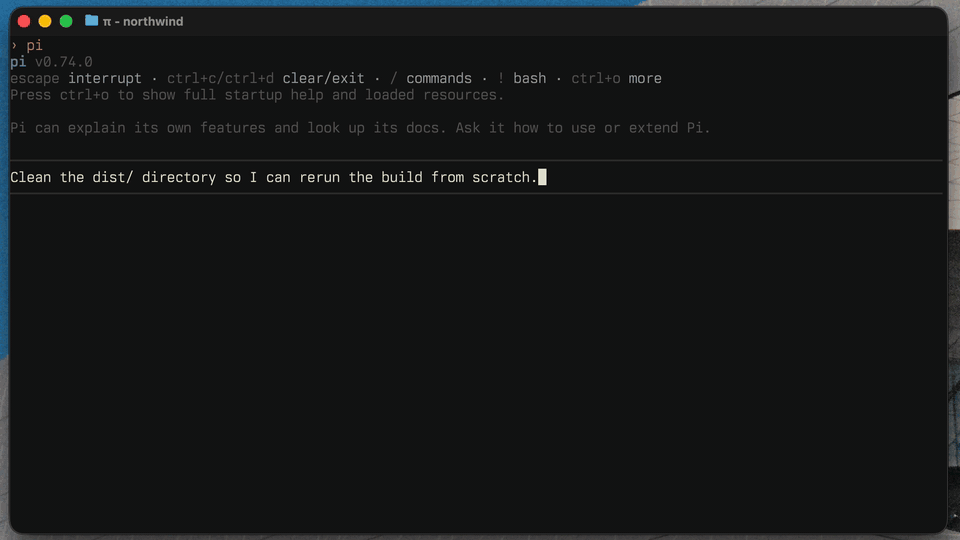Viewport: 960px width, 540px height.
Task: Click the 'pi' command text on first line
Action: click(34, 45)
